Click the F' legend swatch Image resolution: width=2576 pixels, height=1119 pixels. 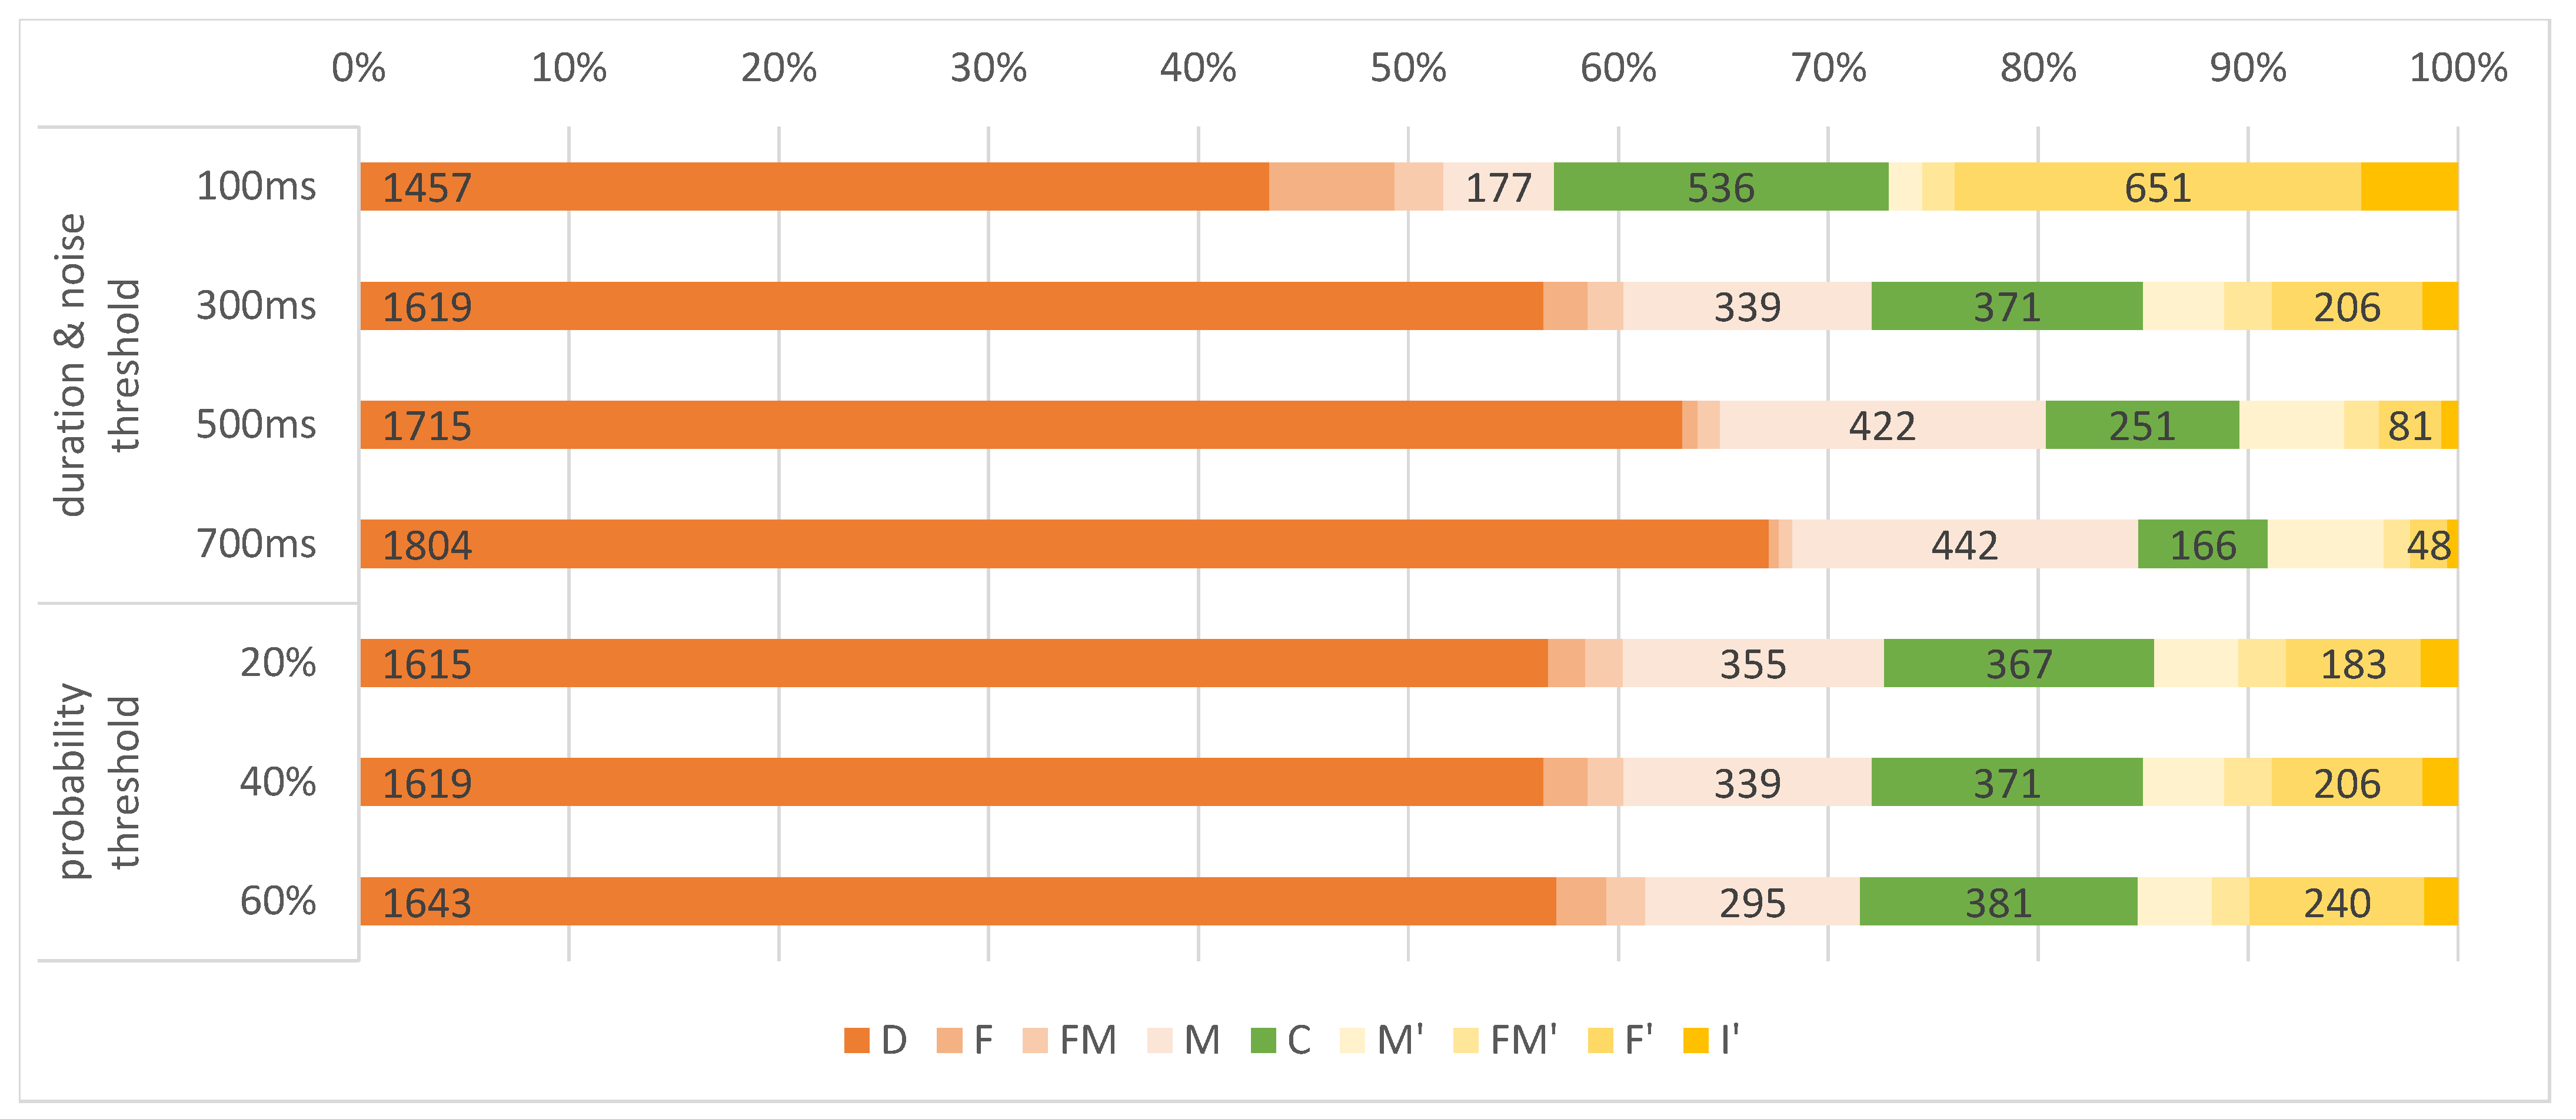[1600, 1041]
